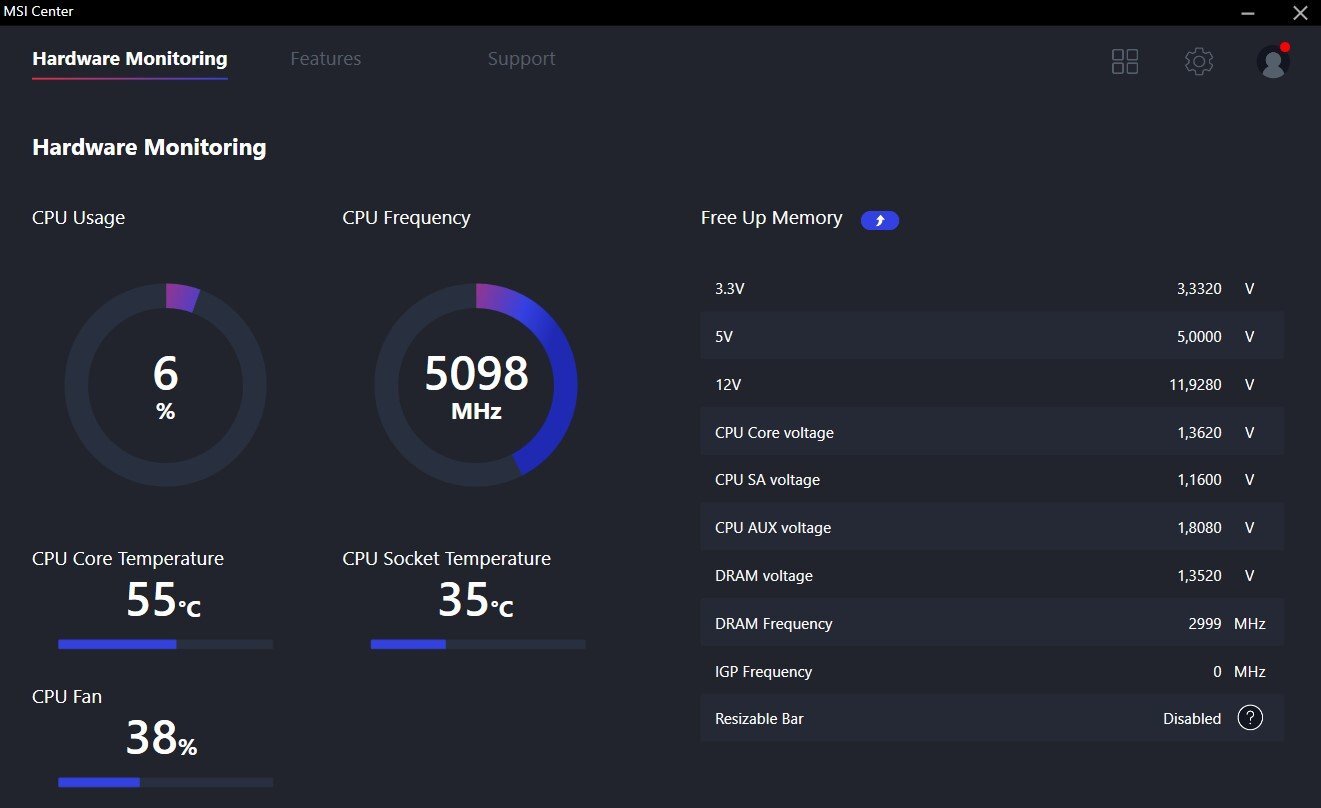The image size is (1321, 808).
Task: Select the CPU Core voltage row label
Action: [x=774, y=433]
